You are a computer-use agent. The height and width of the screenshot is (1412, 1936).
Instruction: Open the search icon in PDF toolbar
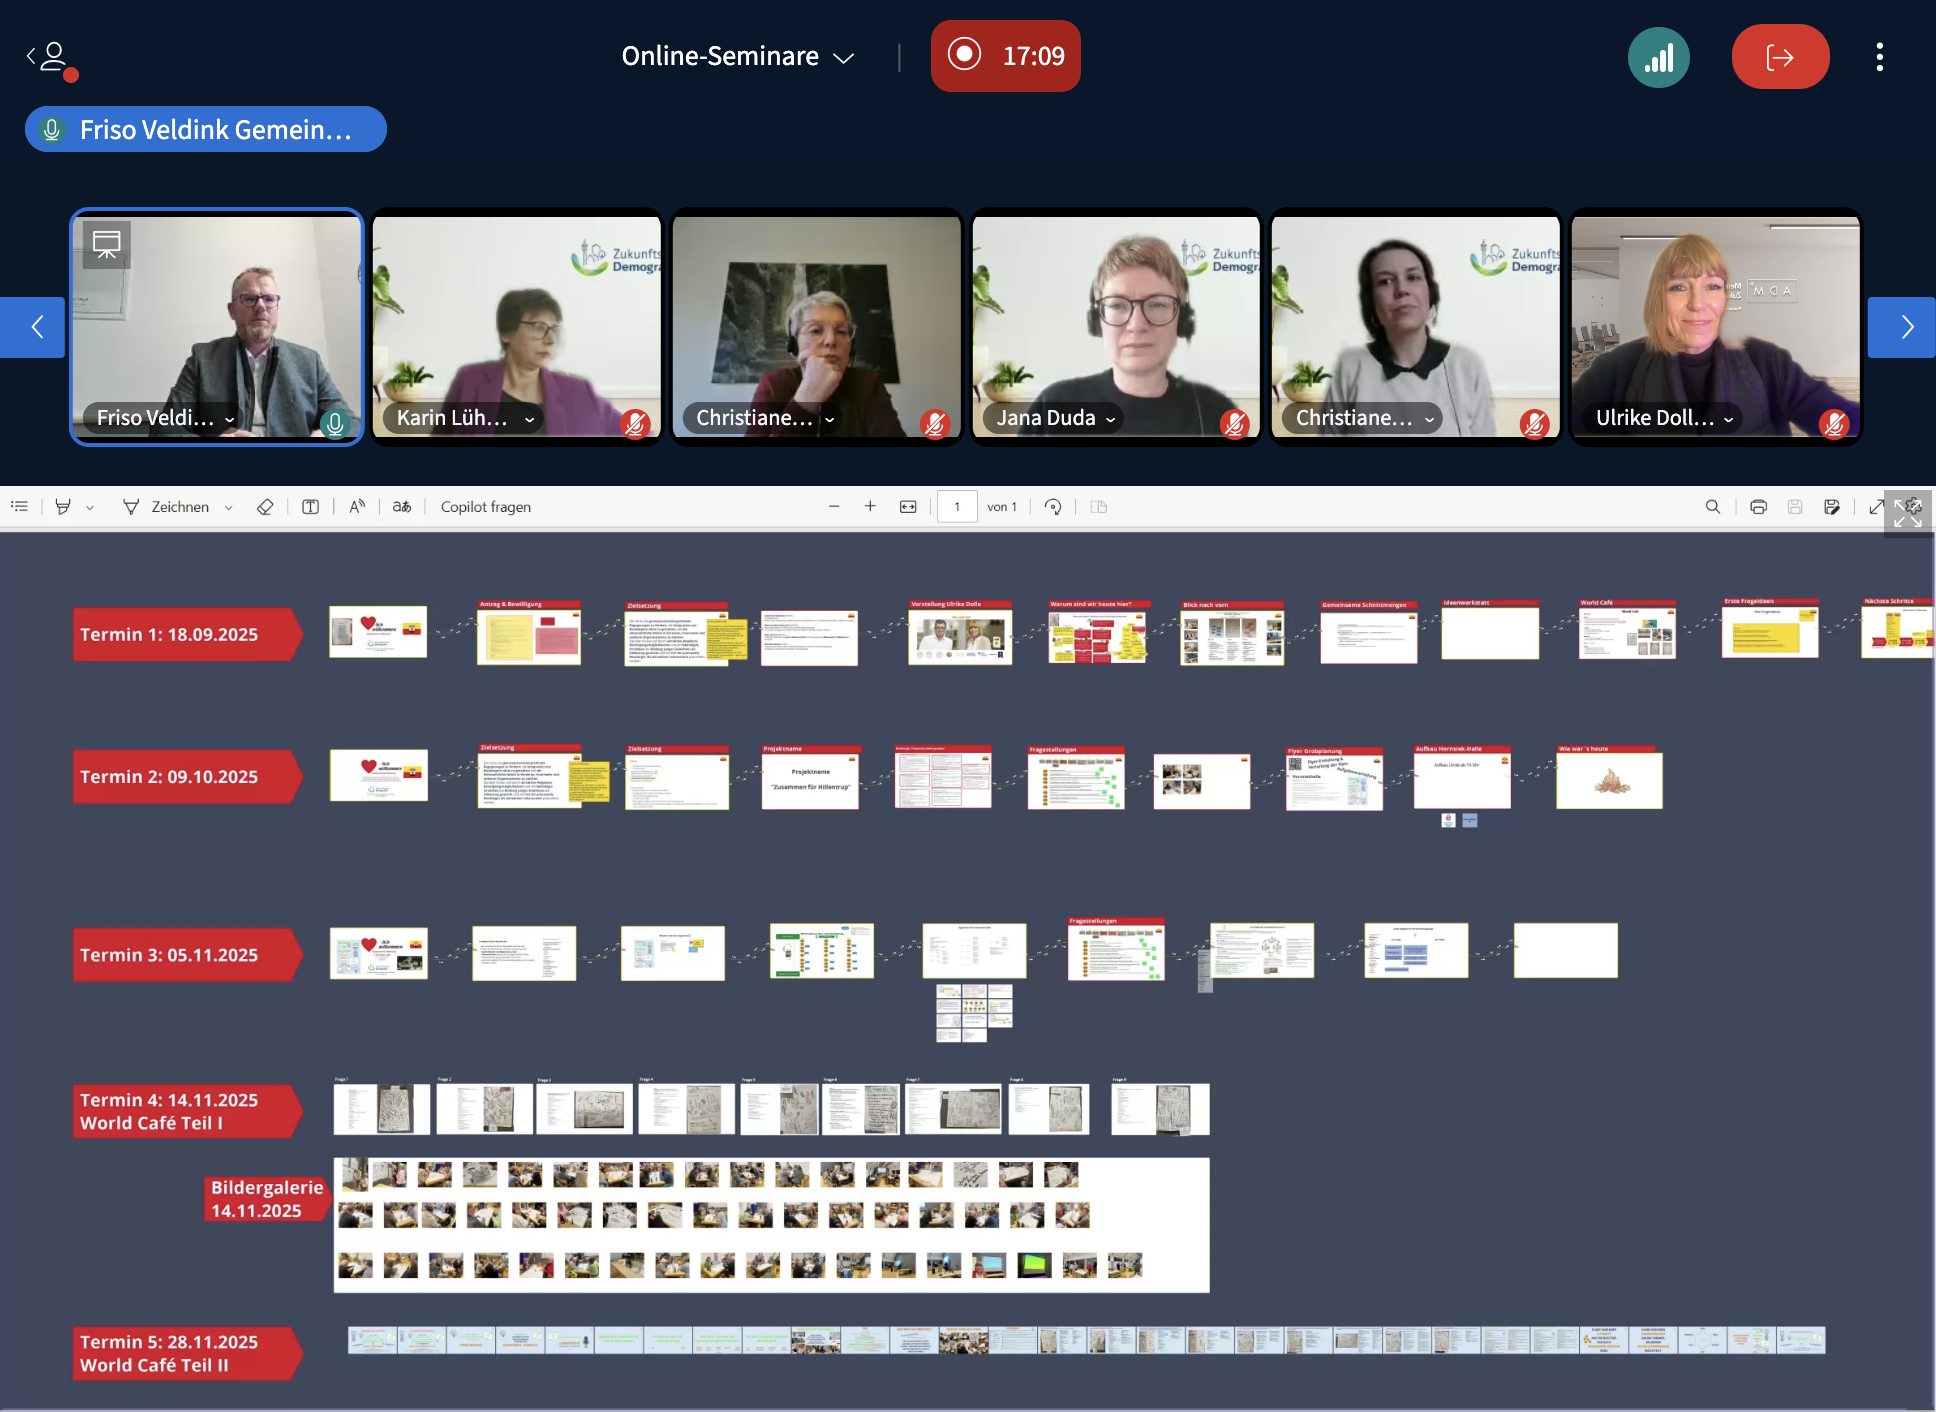pyautogui.click(x=1712, y=507)
